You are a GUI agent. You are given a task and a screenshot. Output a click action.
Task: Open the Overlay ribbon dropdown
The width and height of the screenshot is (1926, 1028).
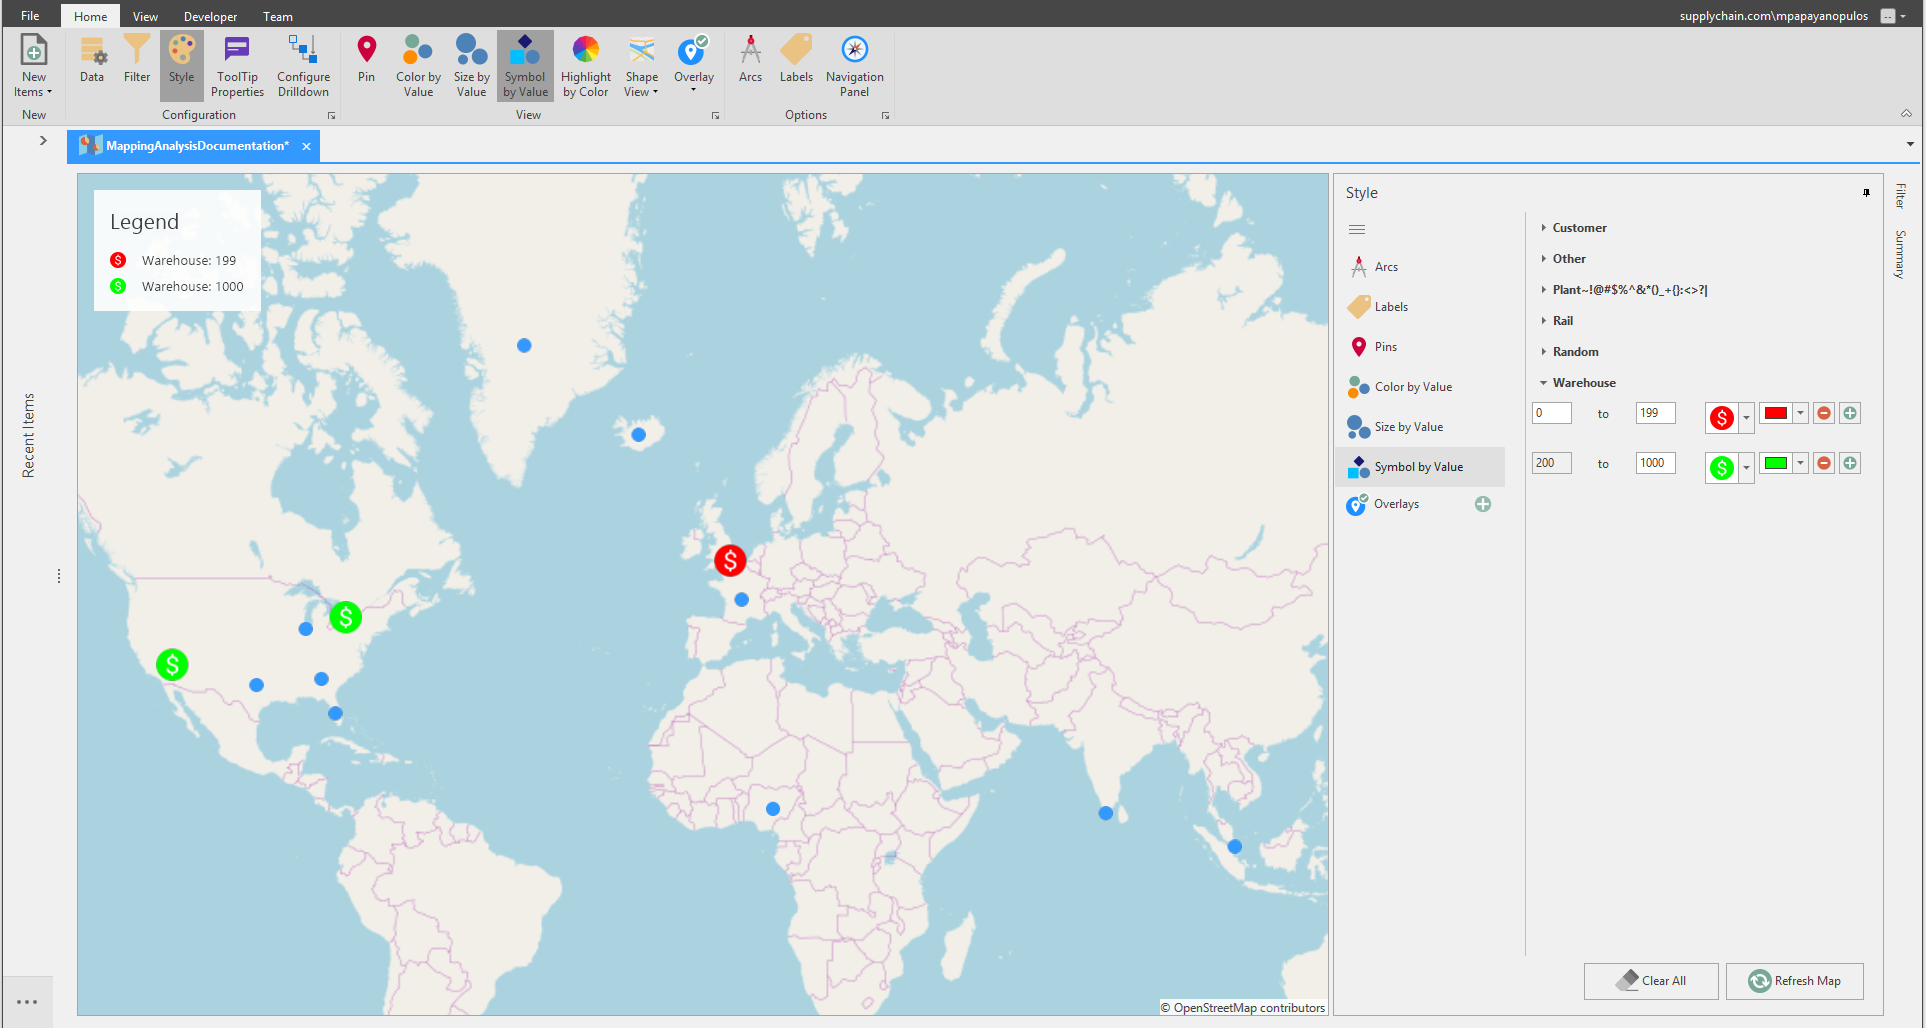click(x=693, y=66)
